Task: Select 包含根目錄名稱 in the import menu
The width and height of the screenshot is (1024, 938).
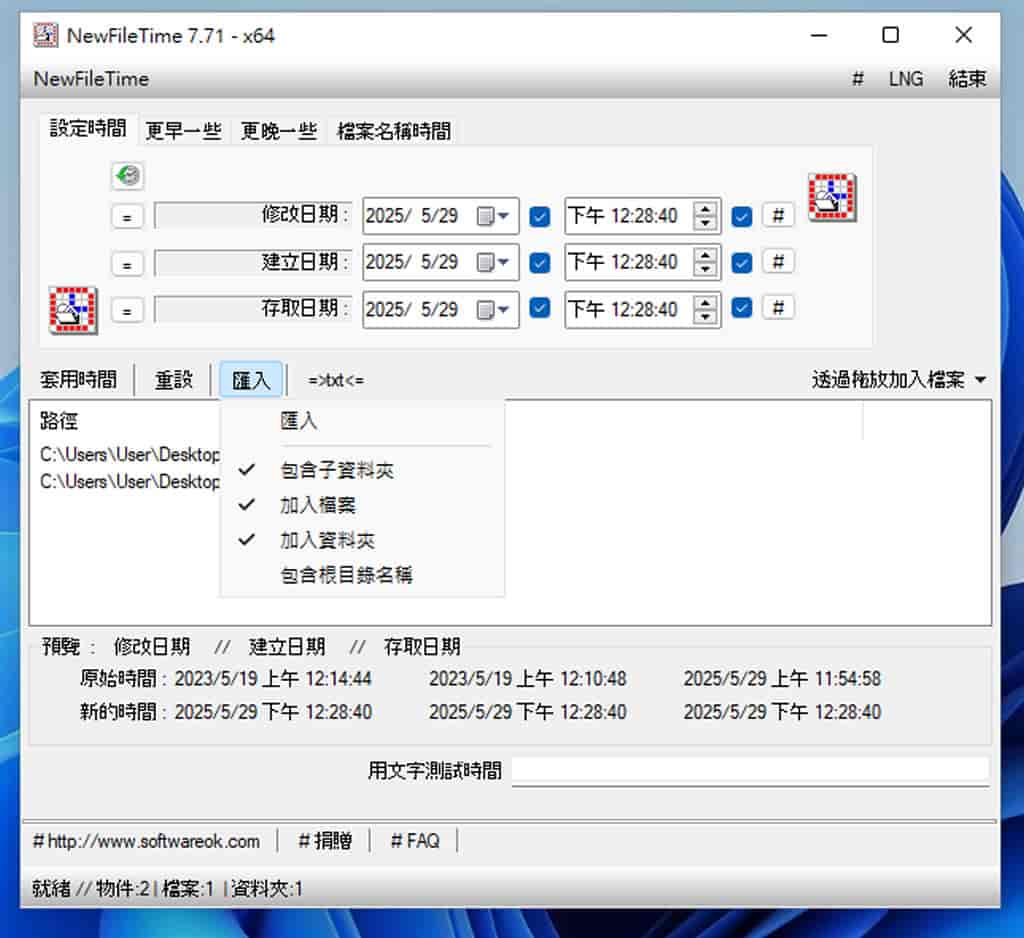Action: [346, 575]
